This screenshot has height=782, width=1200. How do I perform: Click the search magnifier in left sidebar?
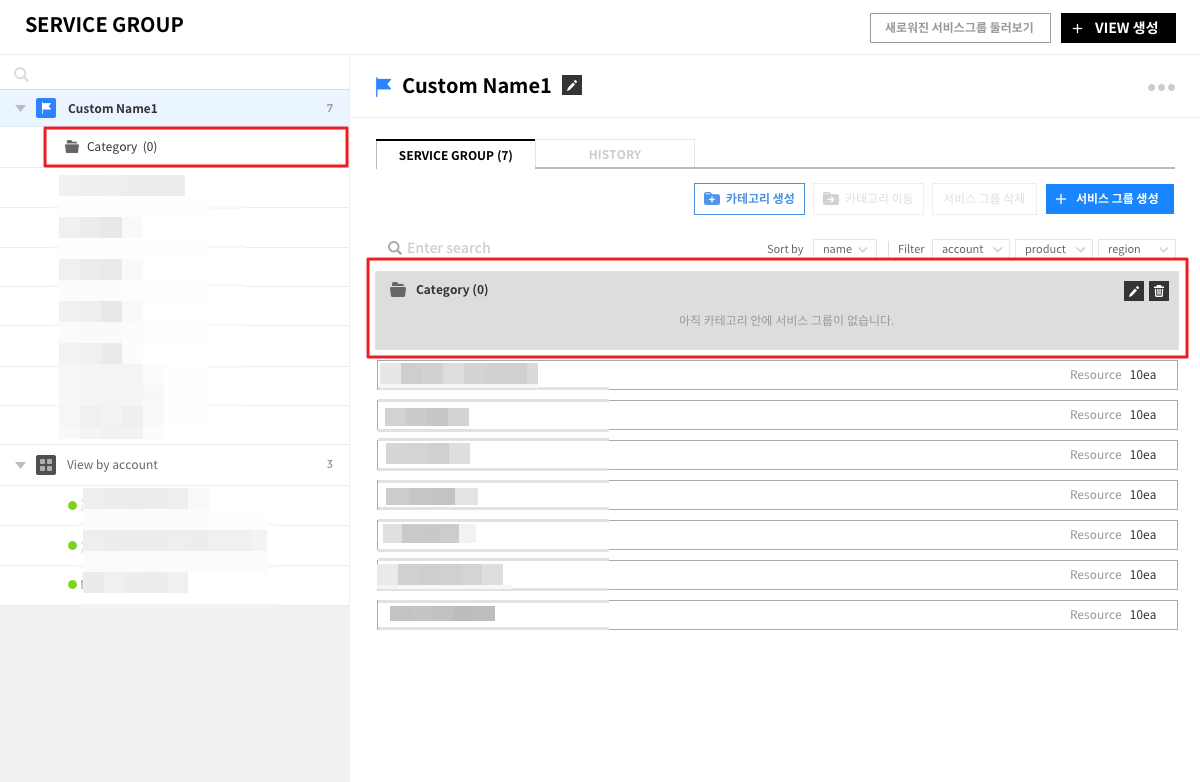[x=22, y=74]
